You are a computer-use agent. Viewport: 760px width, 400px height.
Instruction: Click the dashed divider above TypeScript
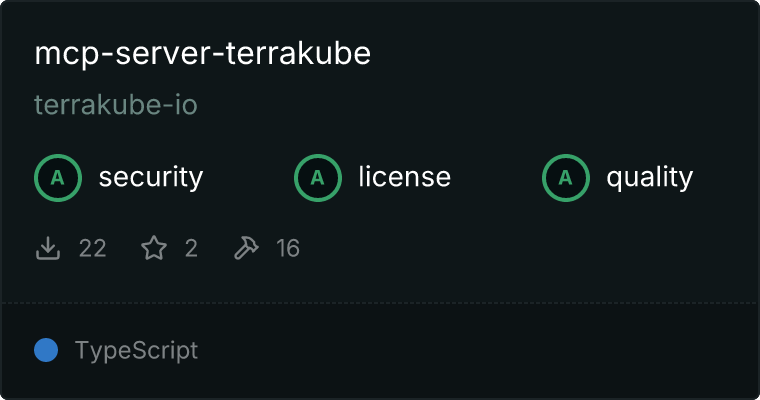click(x=380, y=303)
